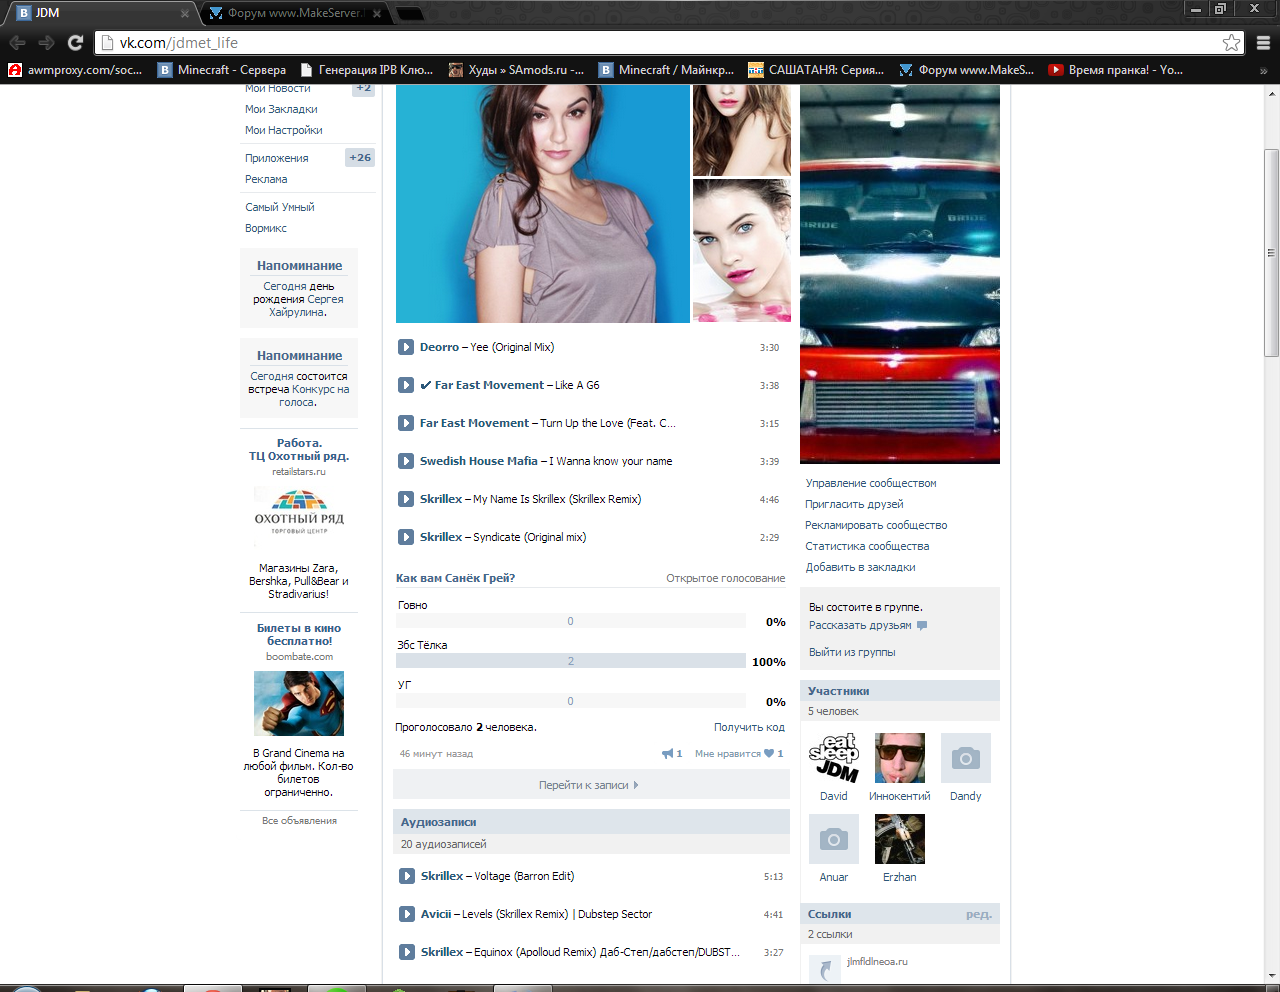Click Рассказать друзьям link
The image size is (1280, 992).
pos(860,625)
